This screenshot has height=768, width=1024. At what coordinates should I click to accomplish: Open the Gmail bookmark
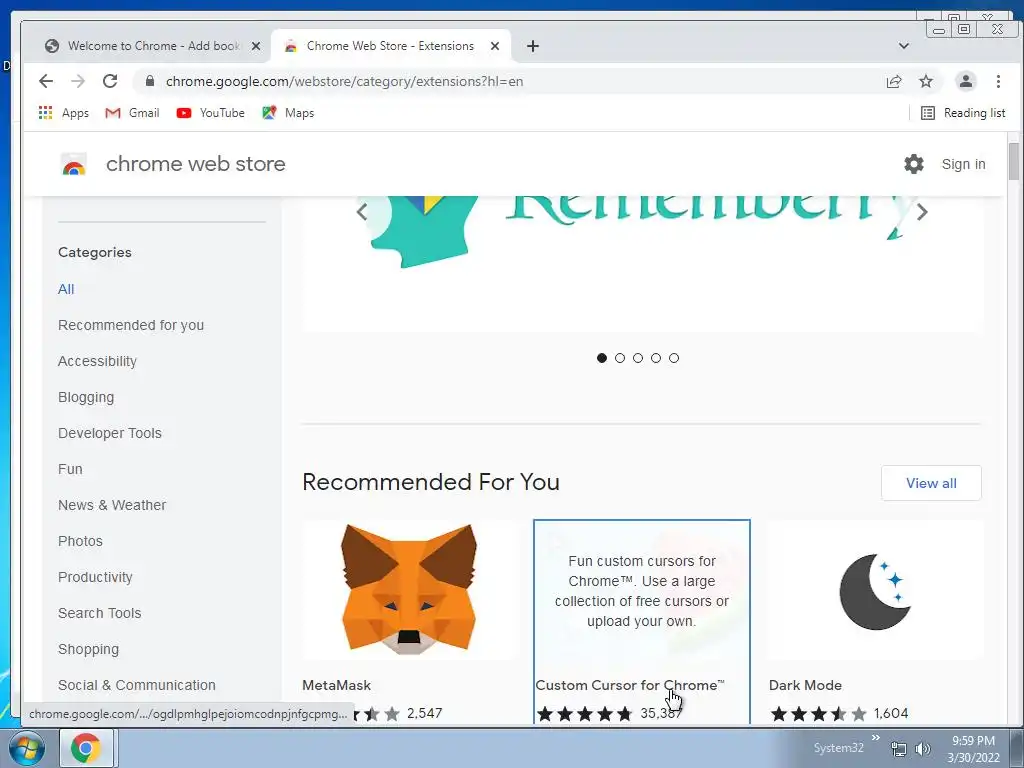(132, 113)
